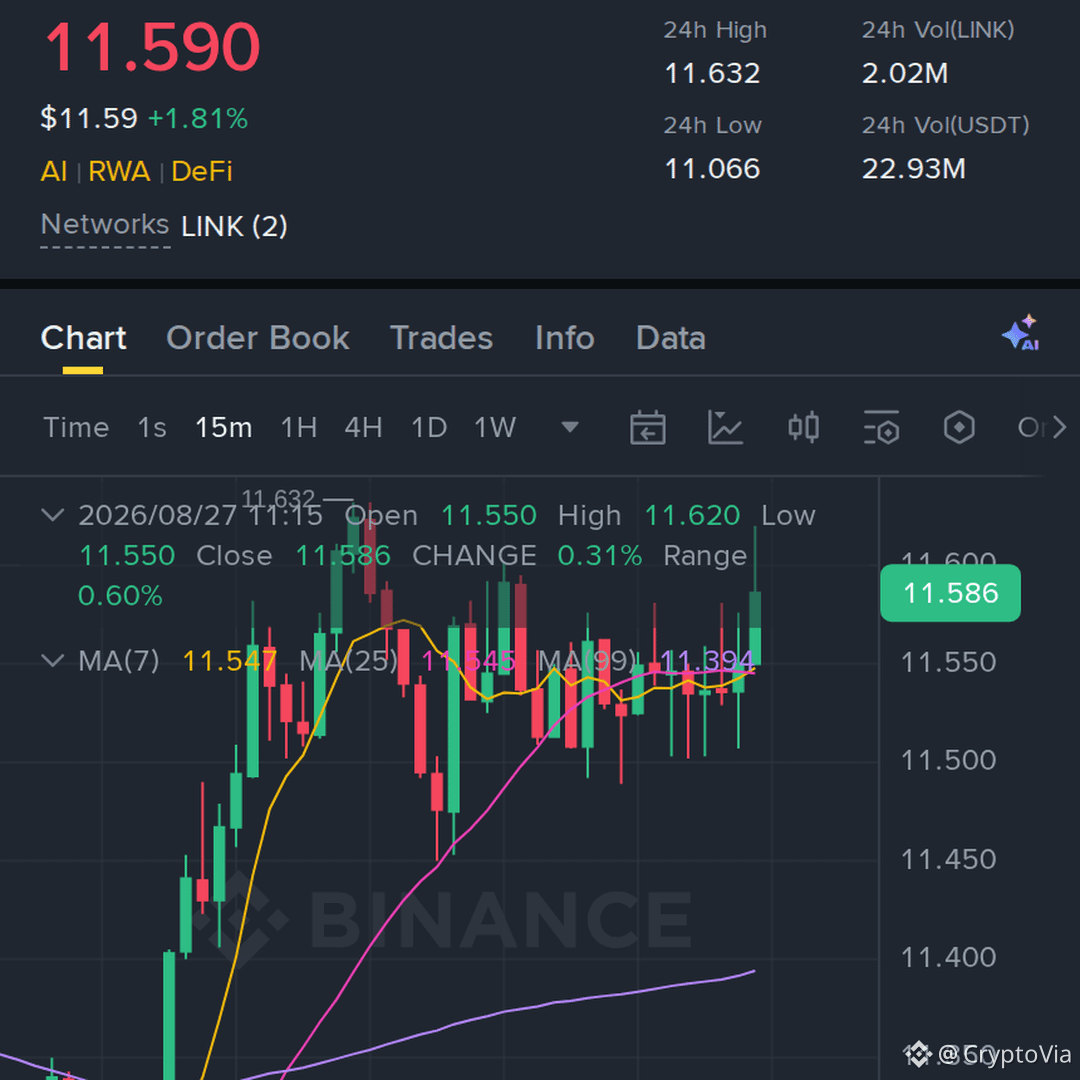Click the 11.550 price axis label

coord(948,663)
